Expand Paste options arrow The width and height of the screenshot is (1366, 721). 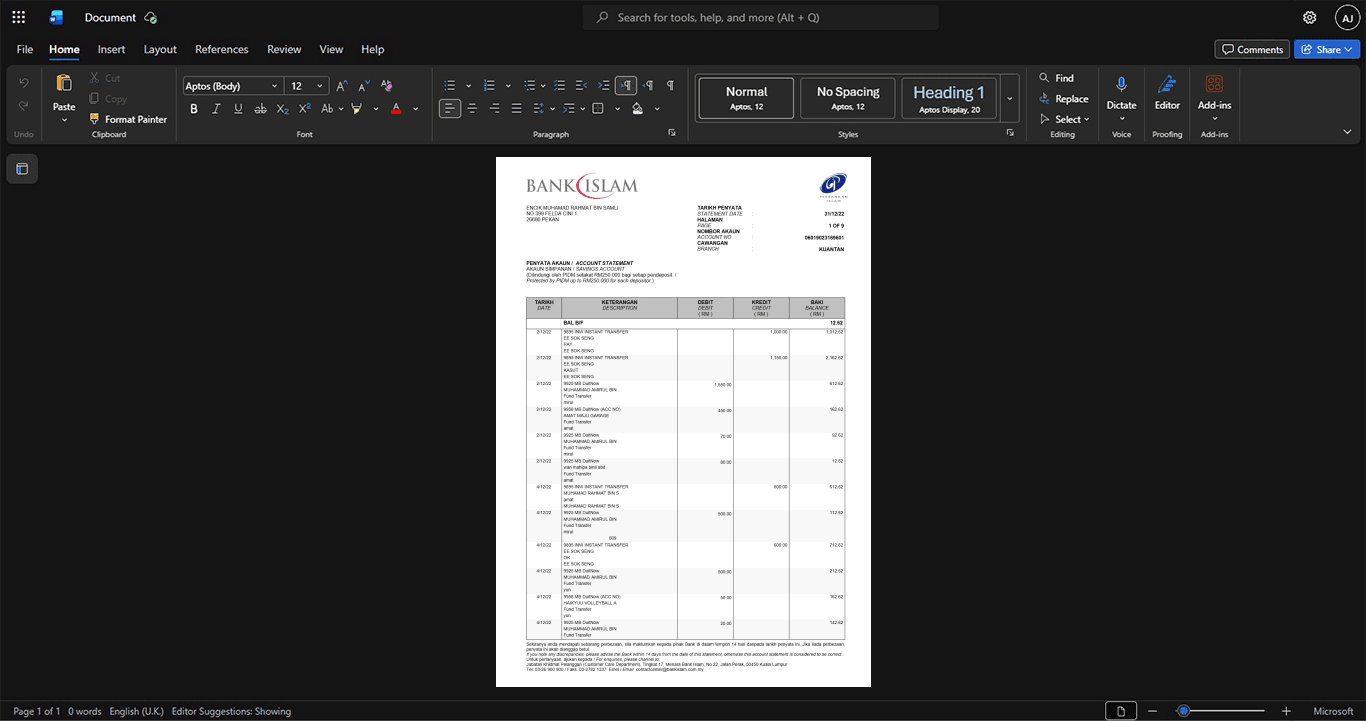click(64, 120)
